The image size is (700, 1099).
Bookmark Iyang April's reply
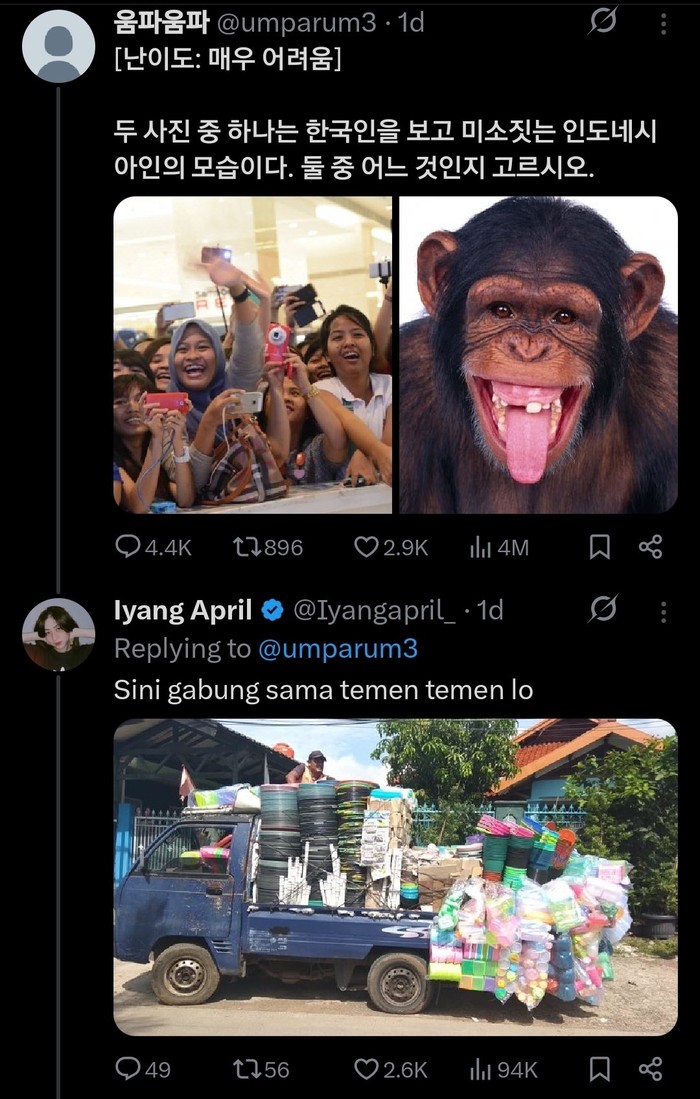coord(599,1069)
